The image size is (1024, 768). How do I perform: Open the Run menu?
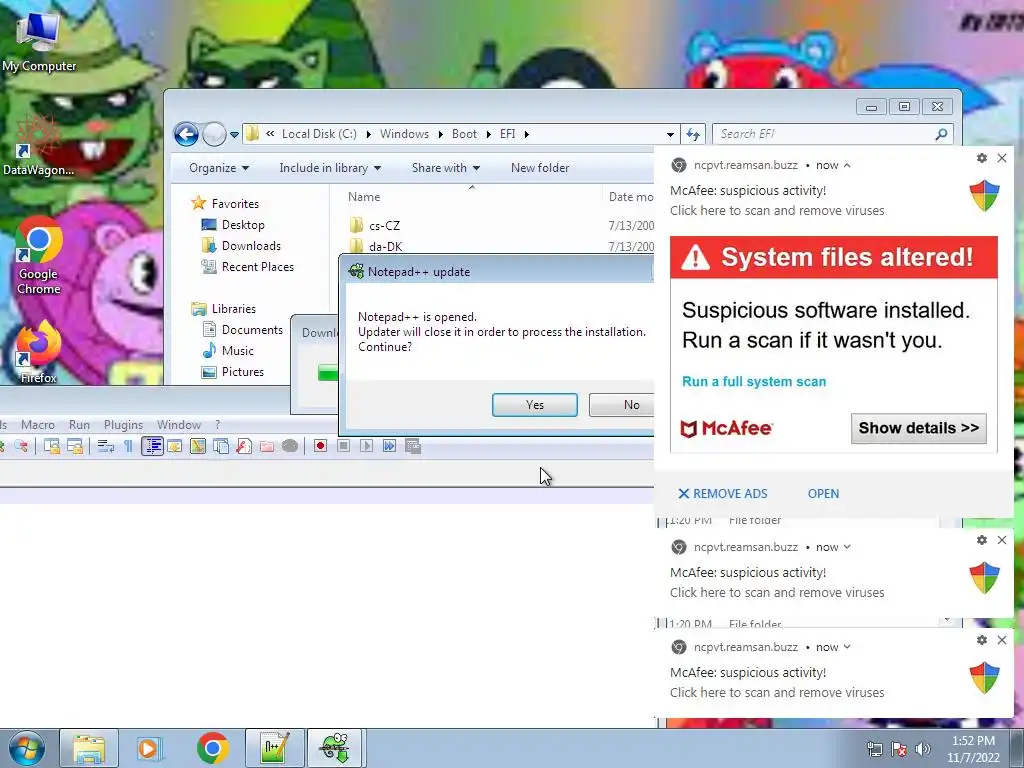79,424
